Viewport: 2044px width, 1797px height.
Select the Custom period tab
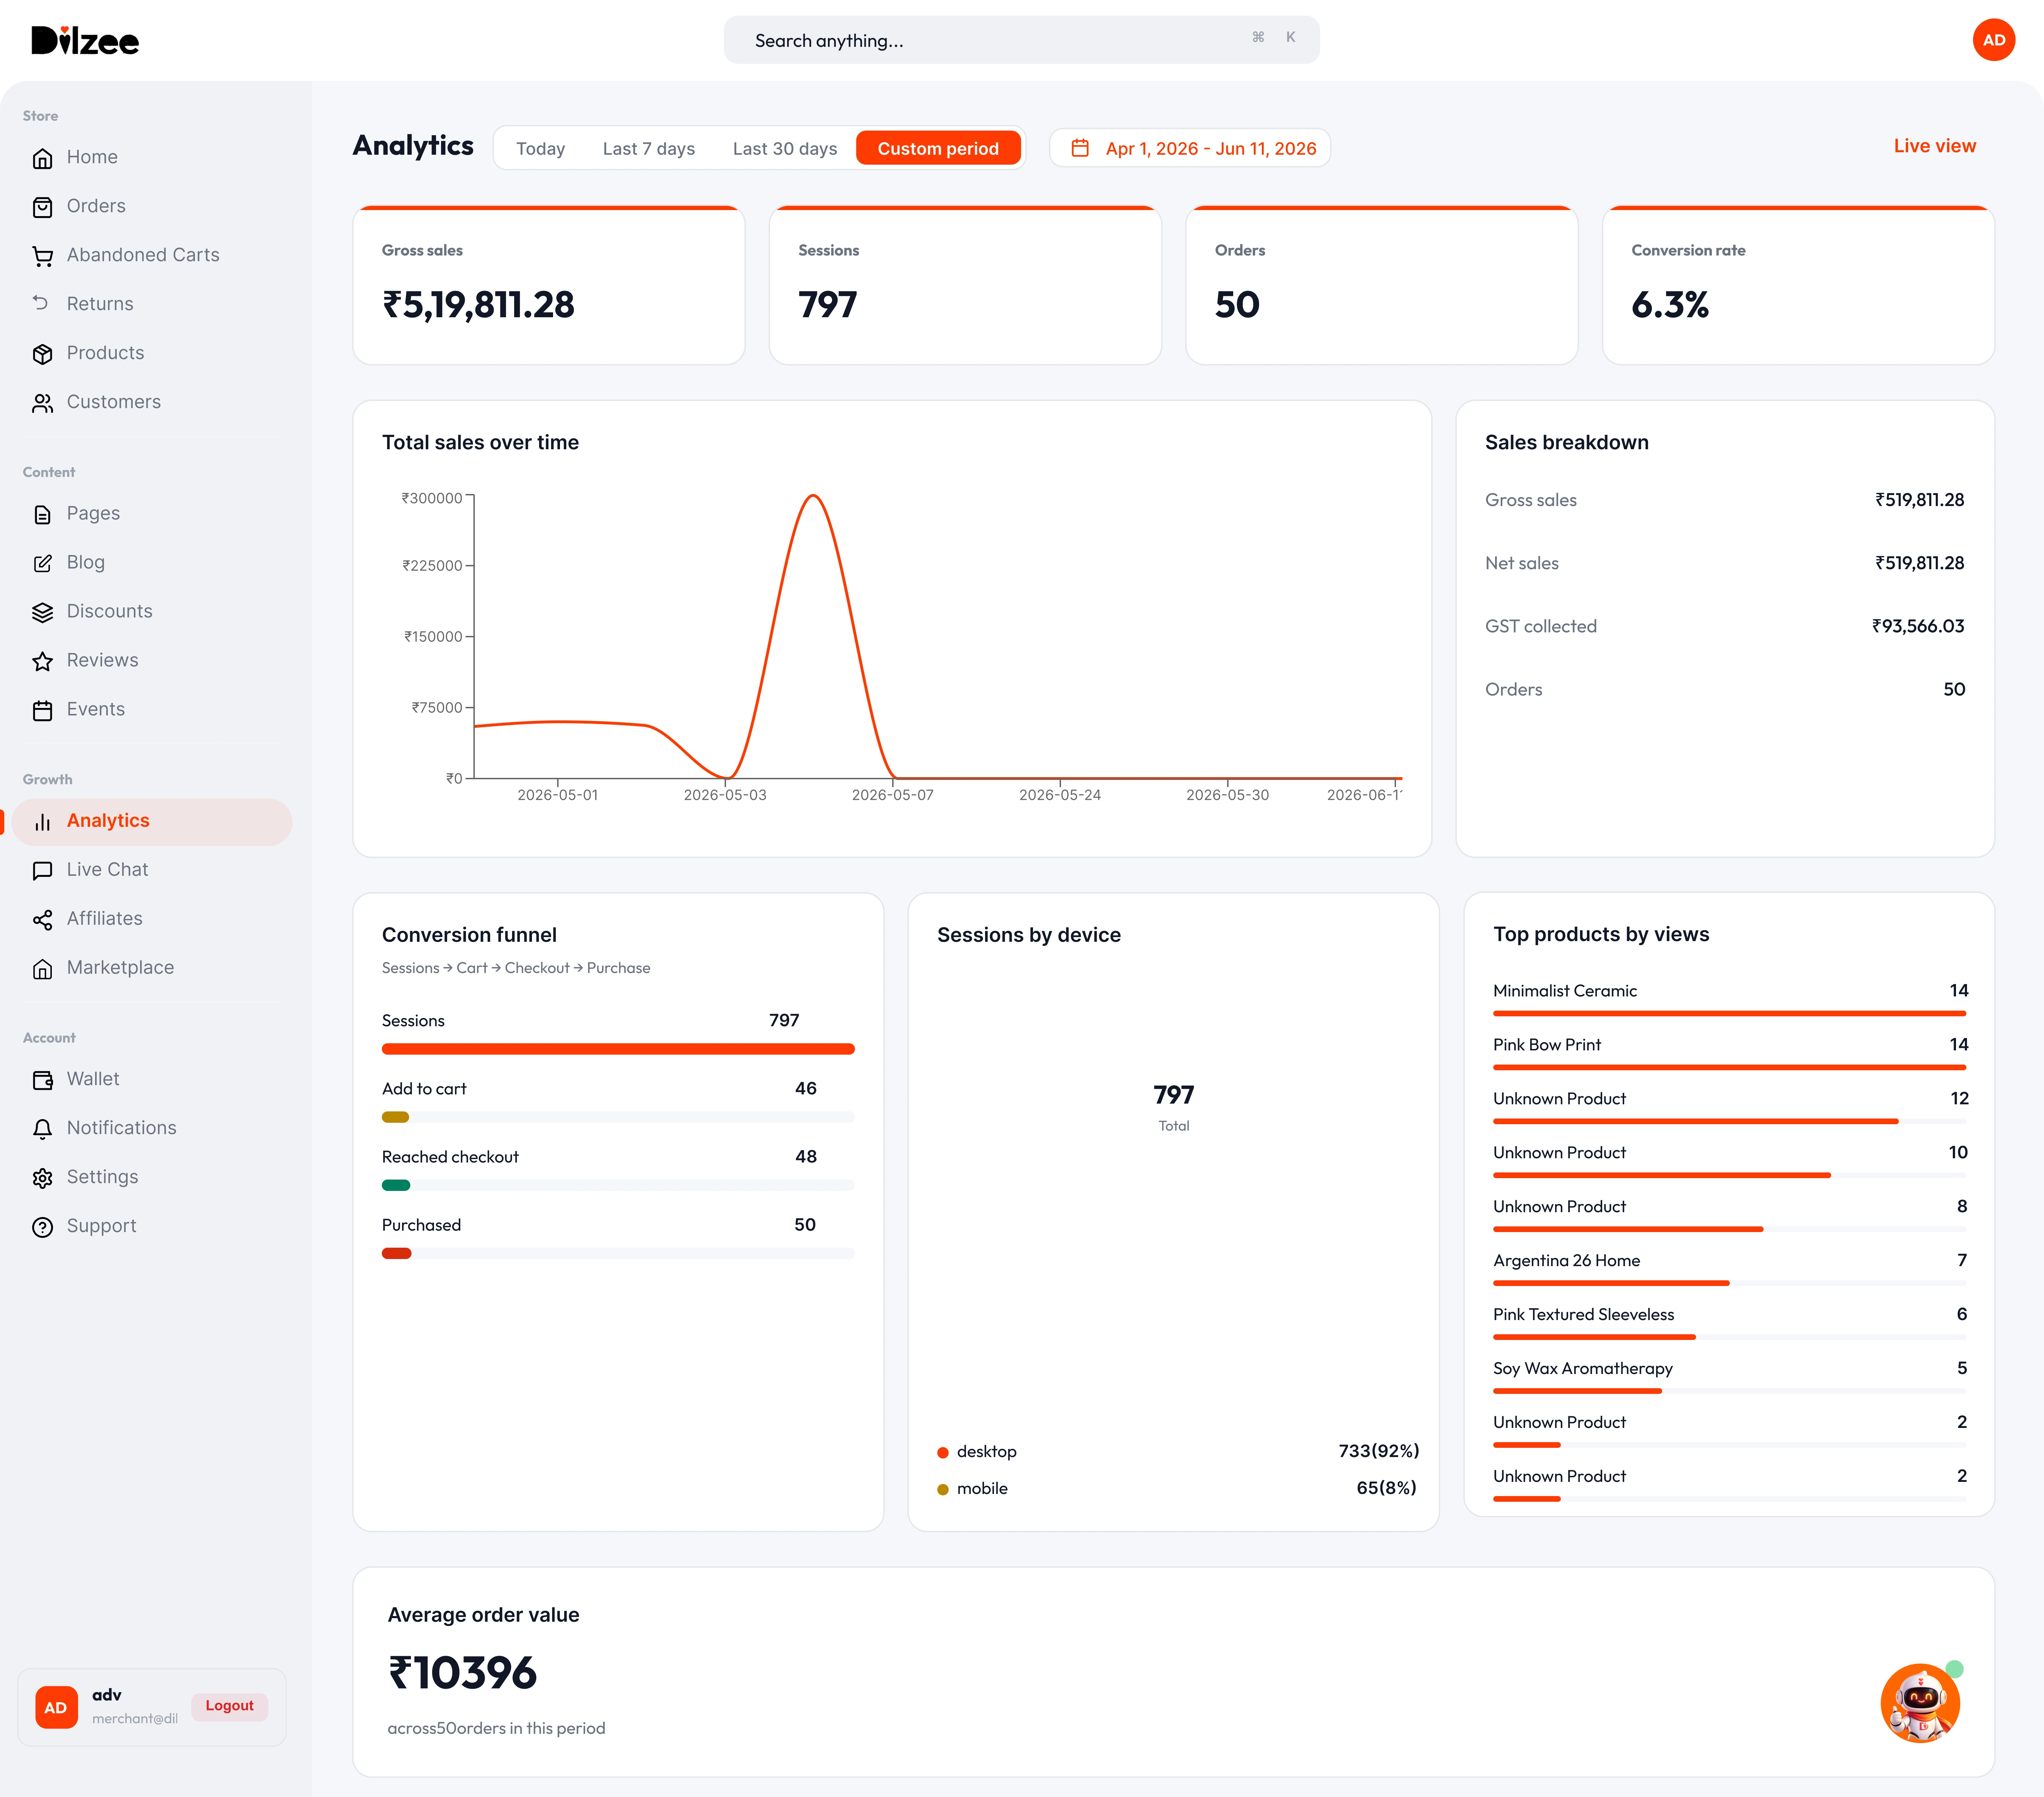938,148
